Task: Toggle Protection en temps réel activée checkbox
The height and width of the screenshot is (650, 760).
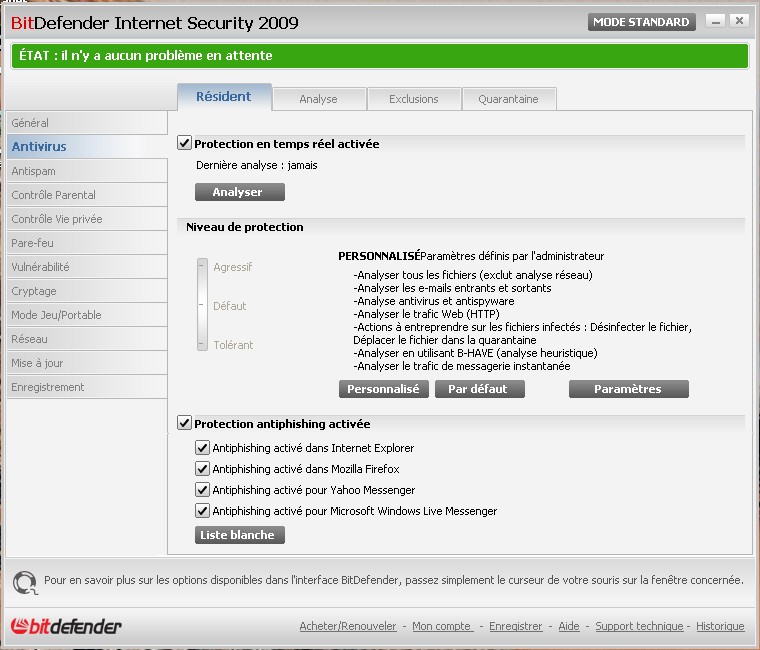Action: (184, 143)
